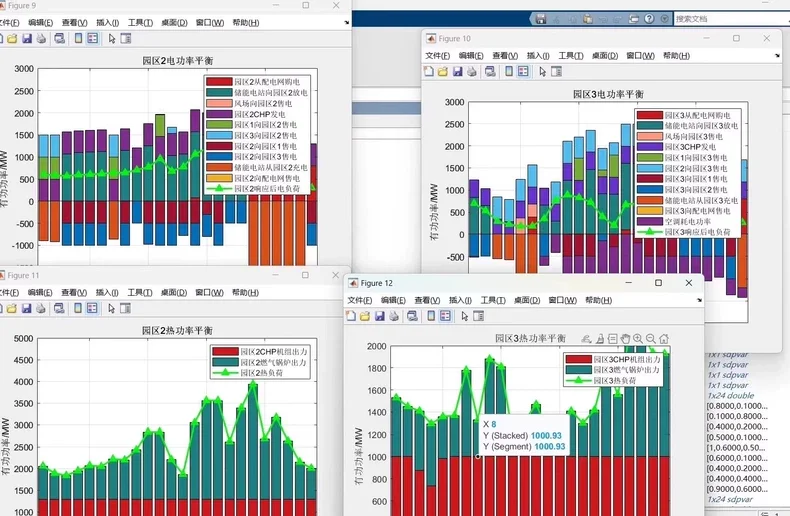Click the switch windows icon in MATLAB toolbar
This screenshot has width=790, height=516.
point(634,19)
